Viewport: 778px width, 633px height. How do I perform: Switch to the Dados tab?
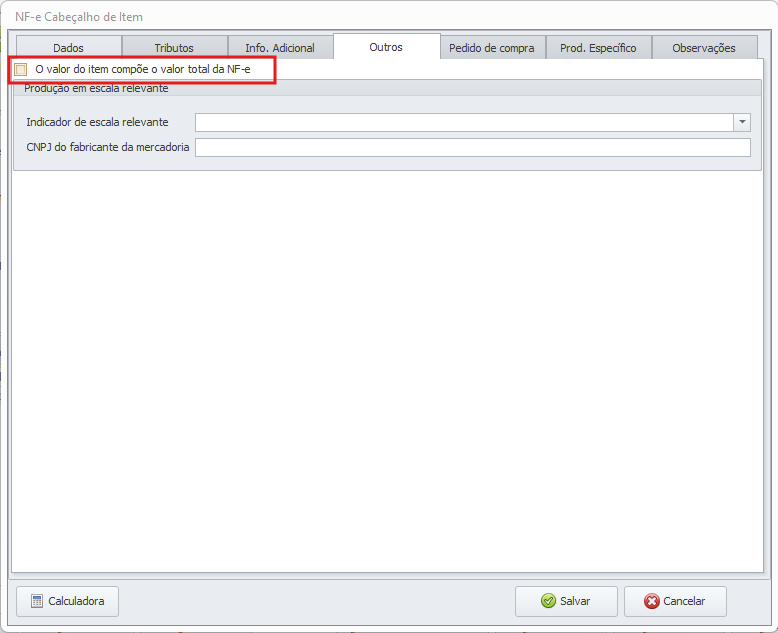click(x=68, y=48)
